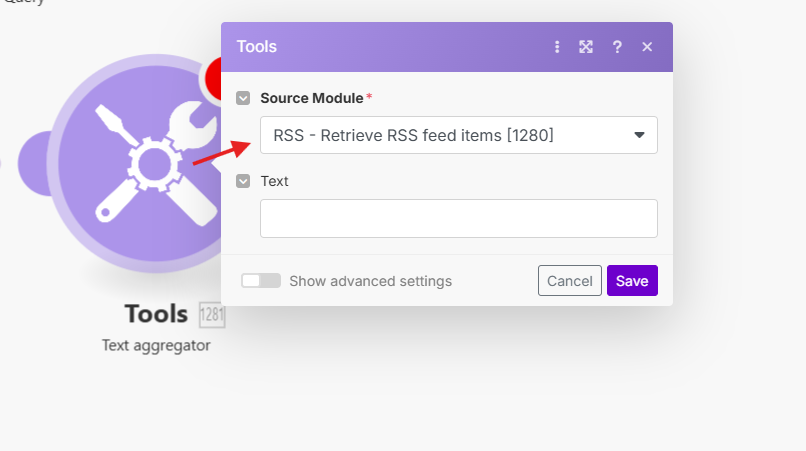Click the Tools module name label
The width and height of the screenshot is (806, 451).
click(156, 314)
